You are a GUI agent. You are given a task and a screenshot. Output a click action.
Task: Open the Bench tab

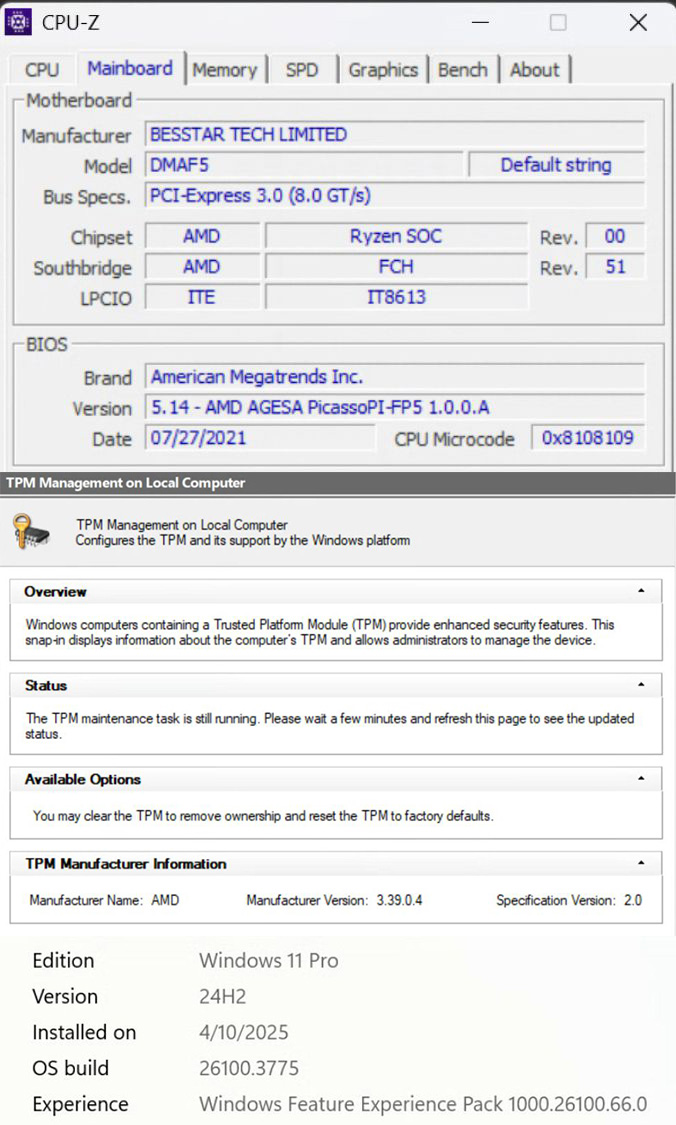(463, 70)
